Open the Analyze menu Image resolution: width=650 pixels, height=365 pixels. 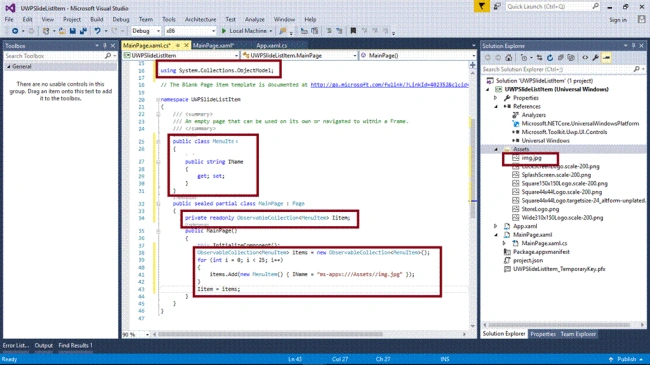255,19
